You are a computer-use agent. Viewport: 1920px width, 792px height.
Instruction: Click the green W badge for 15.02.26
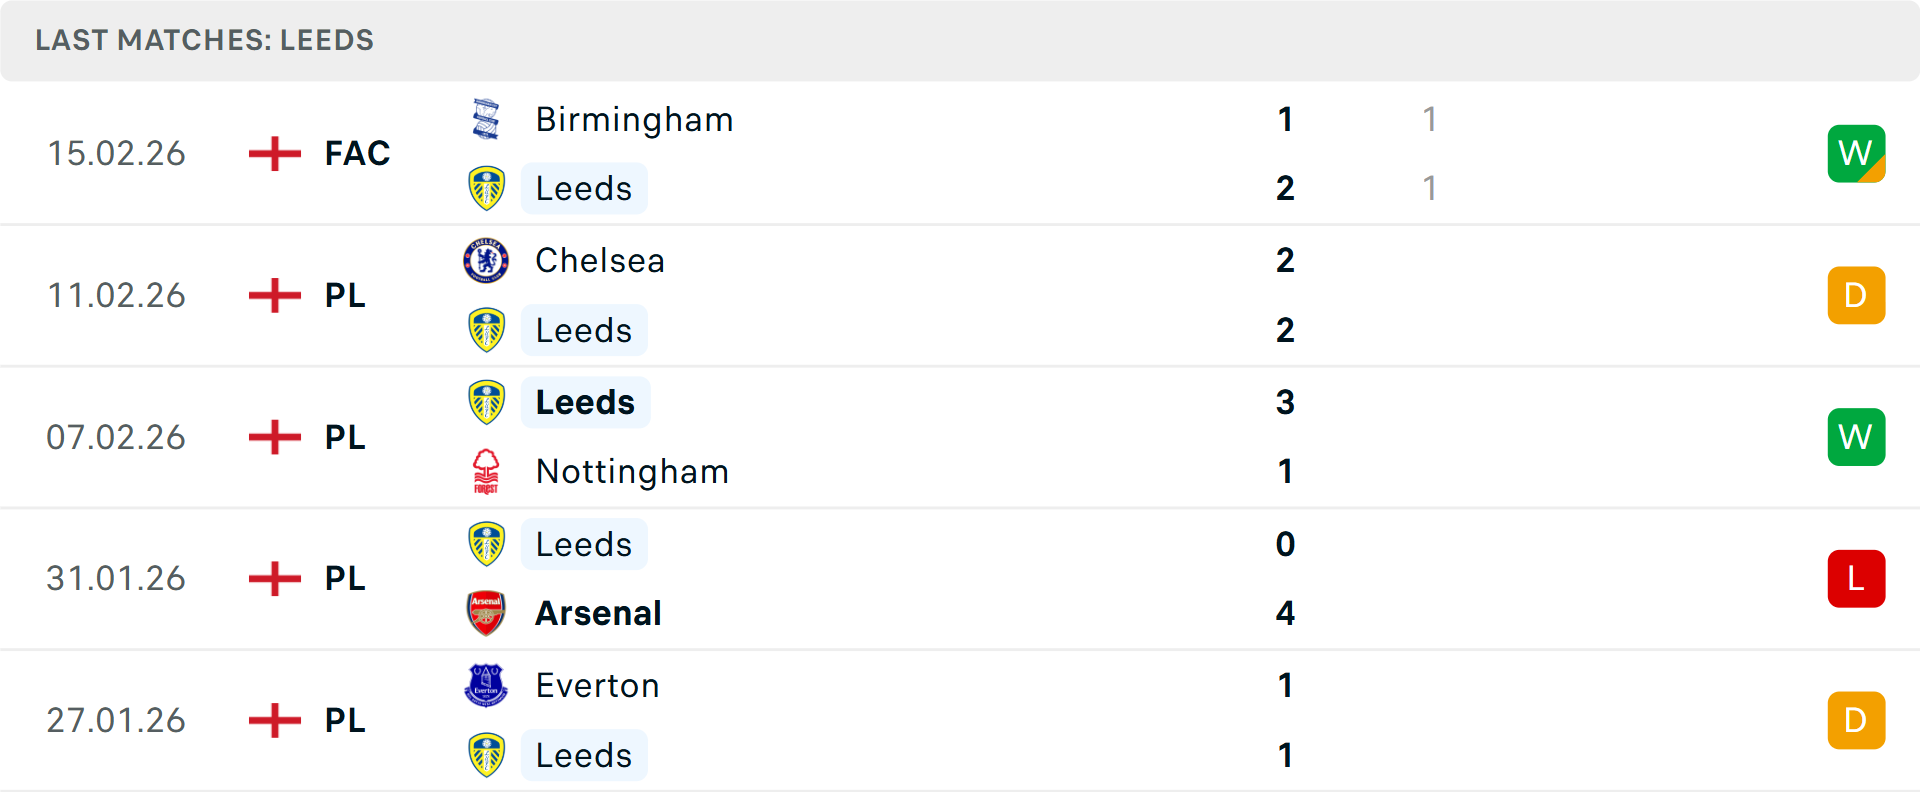pyautogui.click(x=1856, y=154)
